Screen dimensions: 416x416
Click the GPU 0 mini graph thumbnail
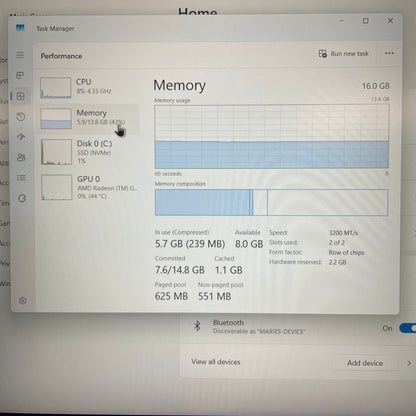point(57,187)
